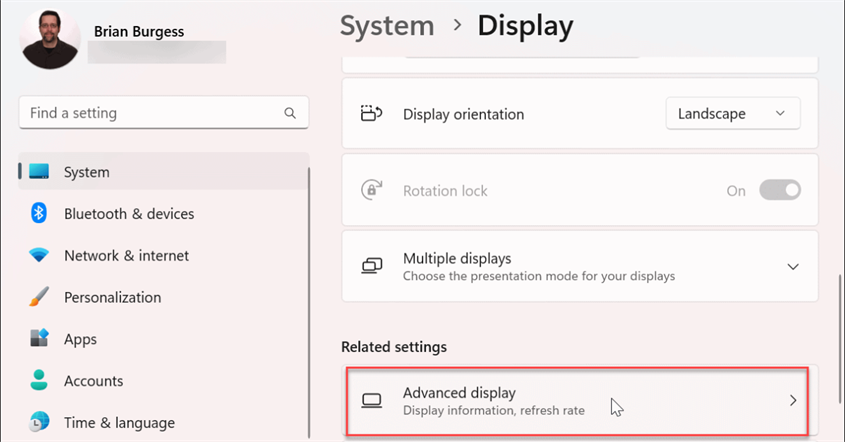This screenshot has height=442, width=845.
Task: Click the right-side vertical scrollbar
Action: click(840, 339)
